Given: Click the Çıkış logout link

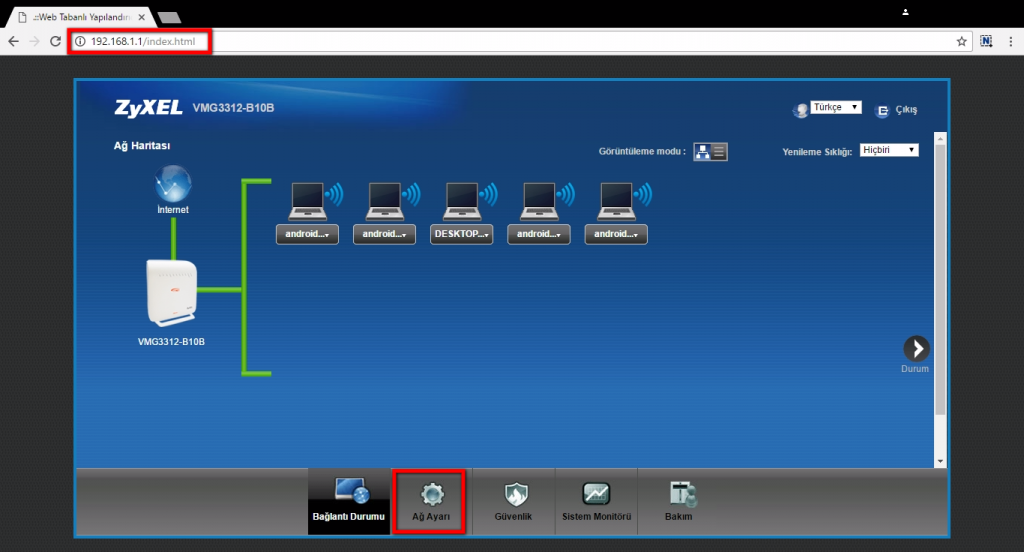Looking at the screenshot, I should [x=906, y=110].
